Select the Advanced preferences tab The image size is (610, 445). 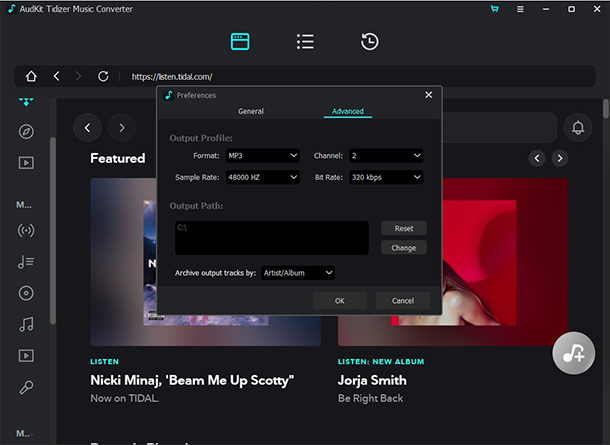[x=348, y=111]
